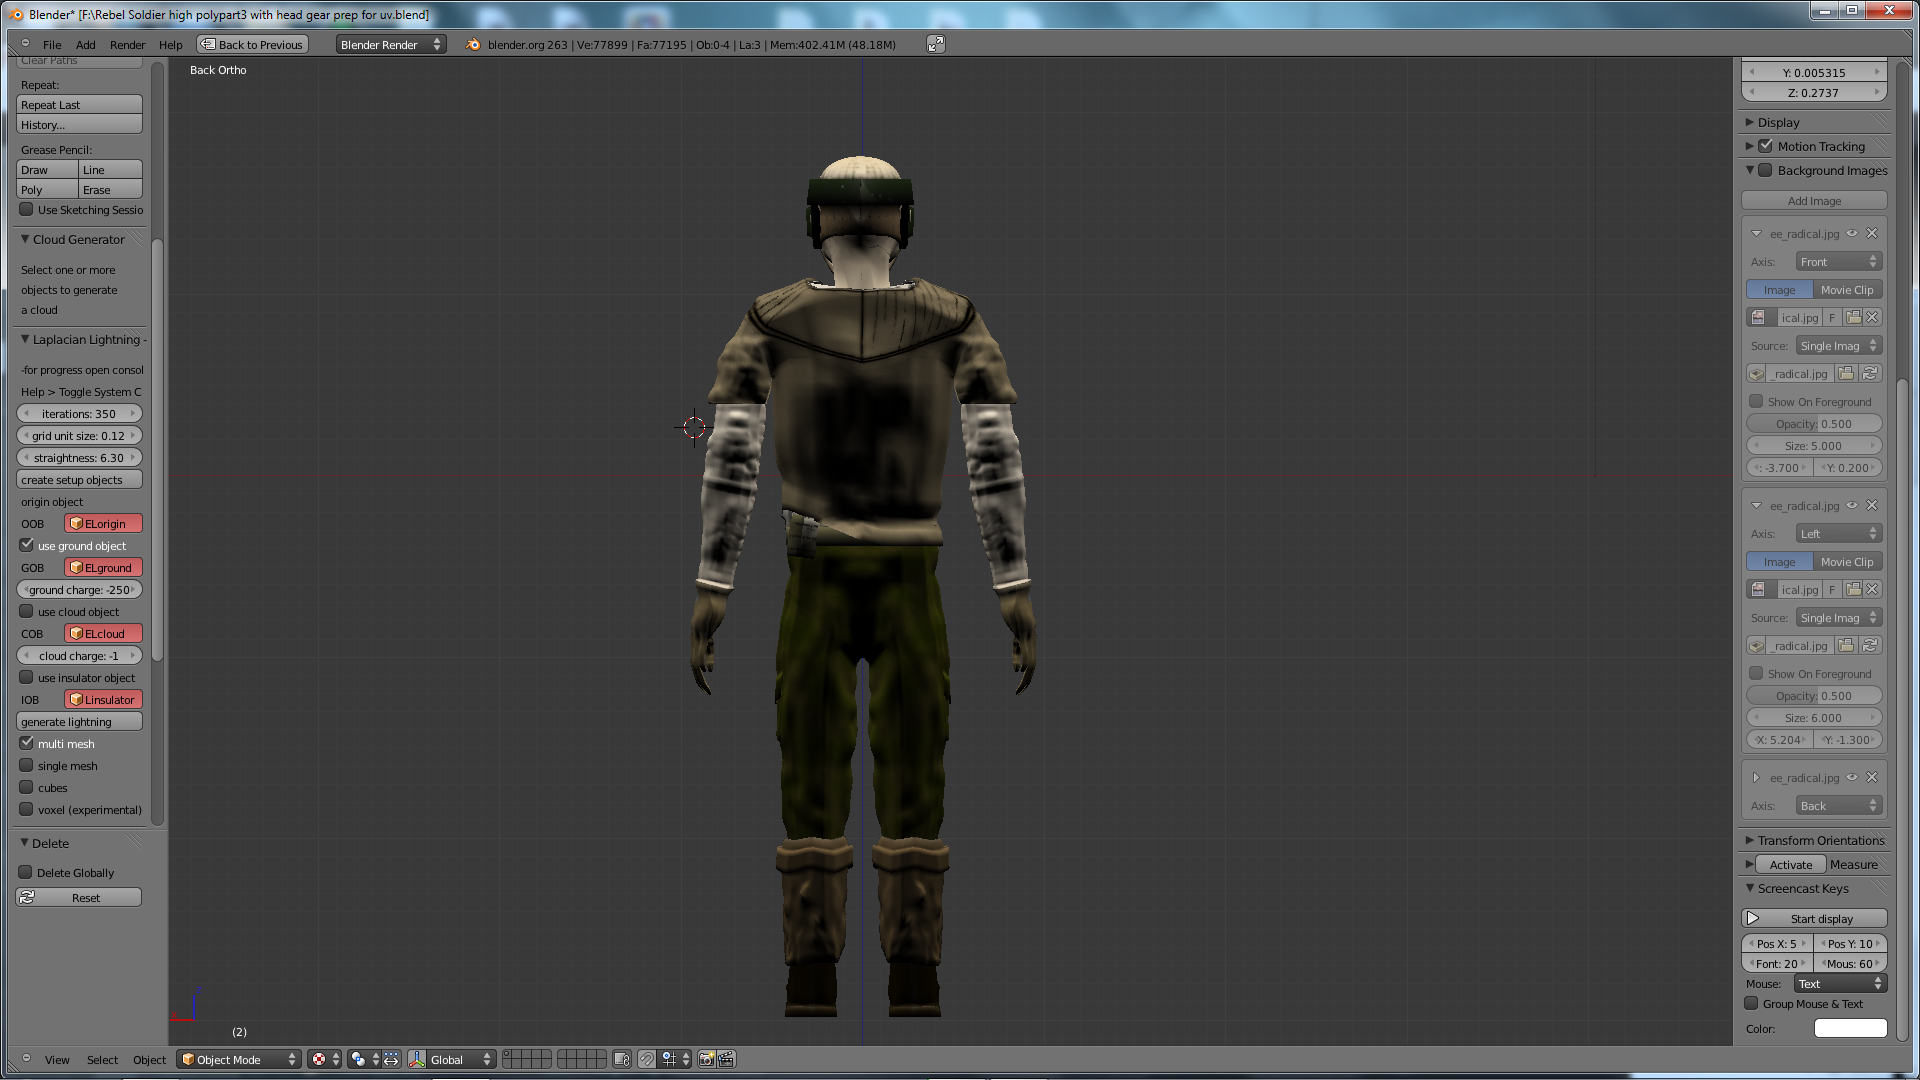Open image file for Front background entry

coord(1853,317)
